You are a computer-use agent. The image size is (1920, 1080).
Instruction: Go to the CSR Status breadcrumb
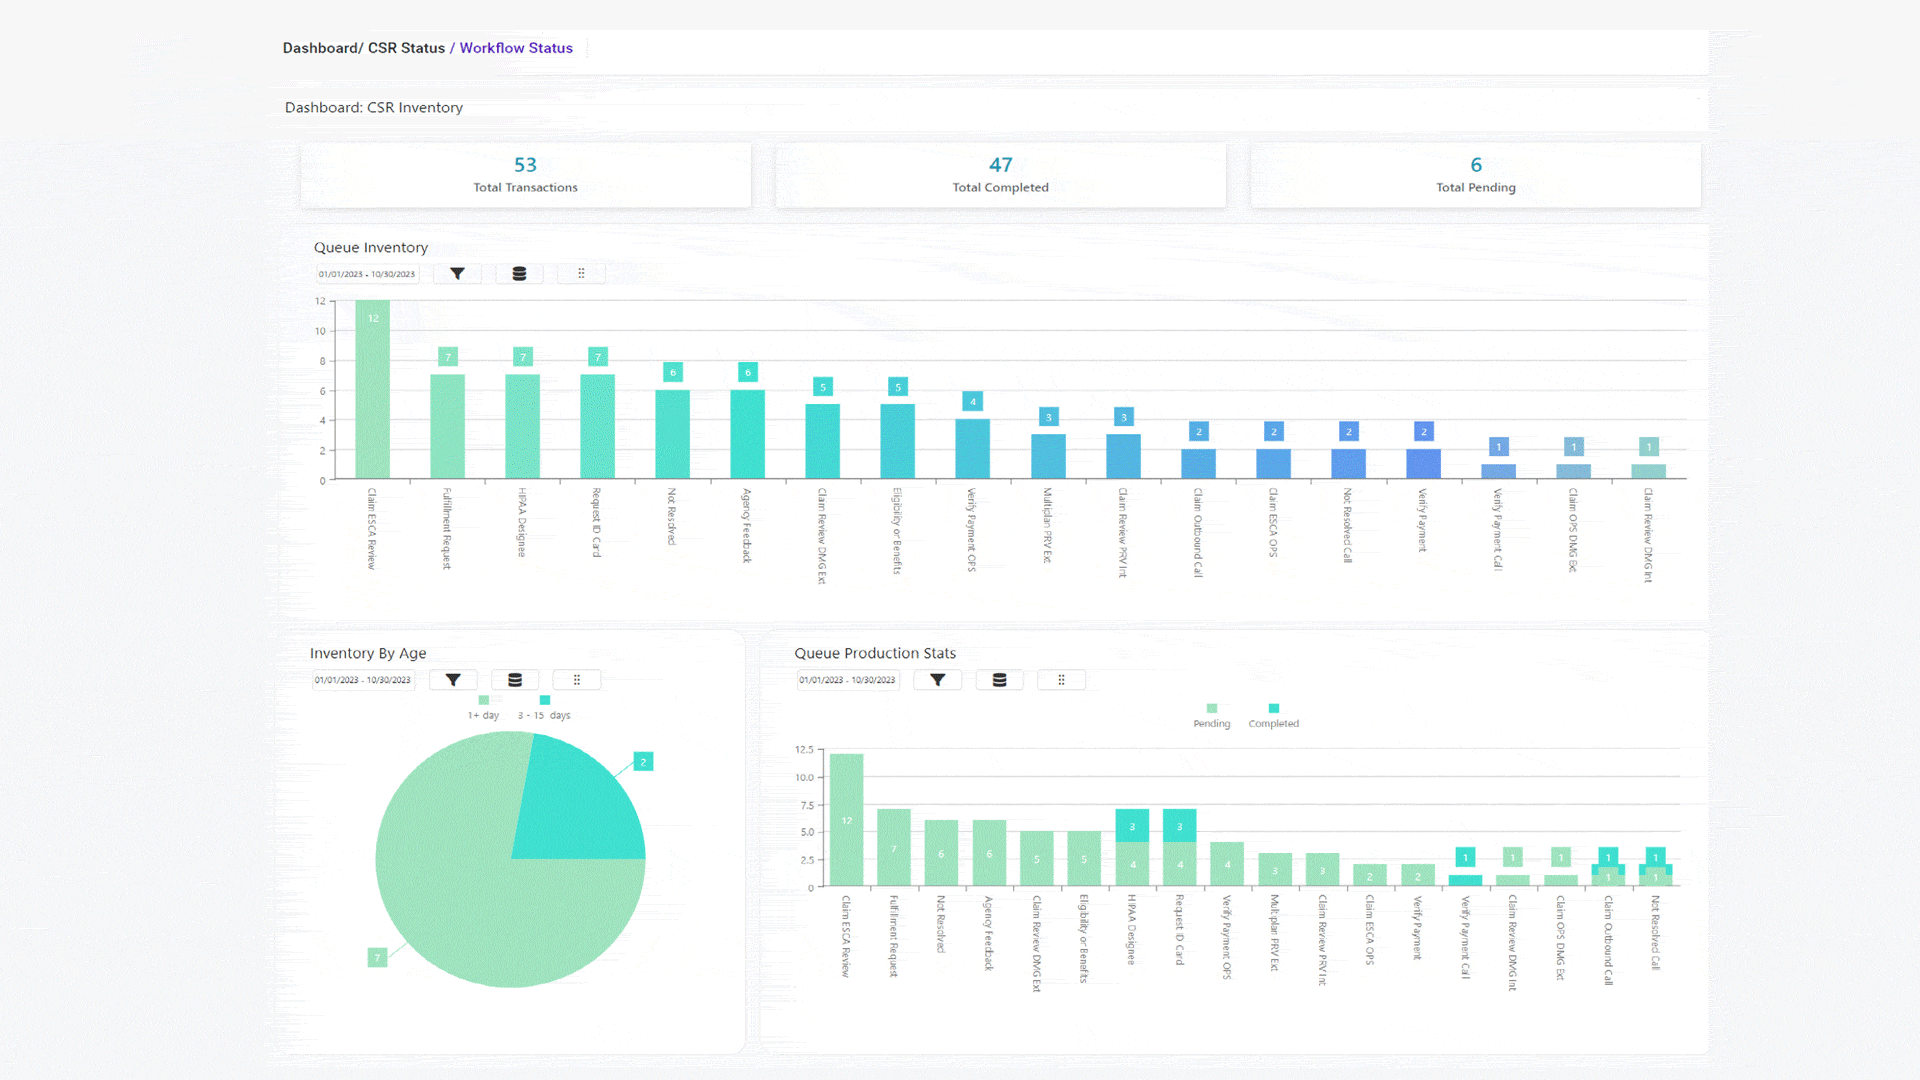tap(406, 48)
